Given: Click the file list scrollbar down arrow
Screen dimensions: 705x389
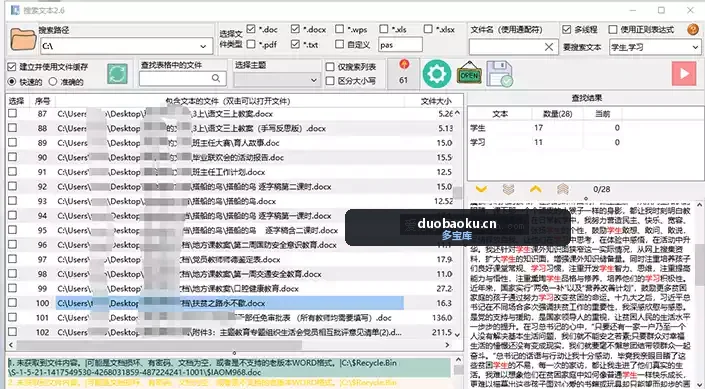Looking at the screenshot, I should pyautogui.click(x=458, y=335).
